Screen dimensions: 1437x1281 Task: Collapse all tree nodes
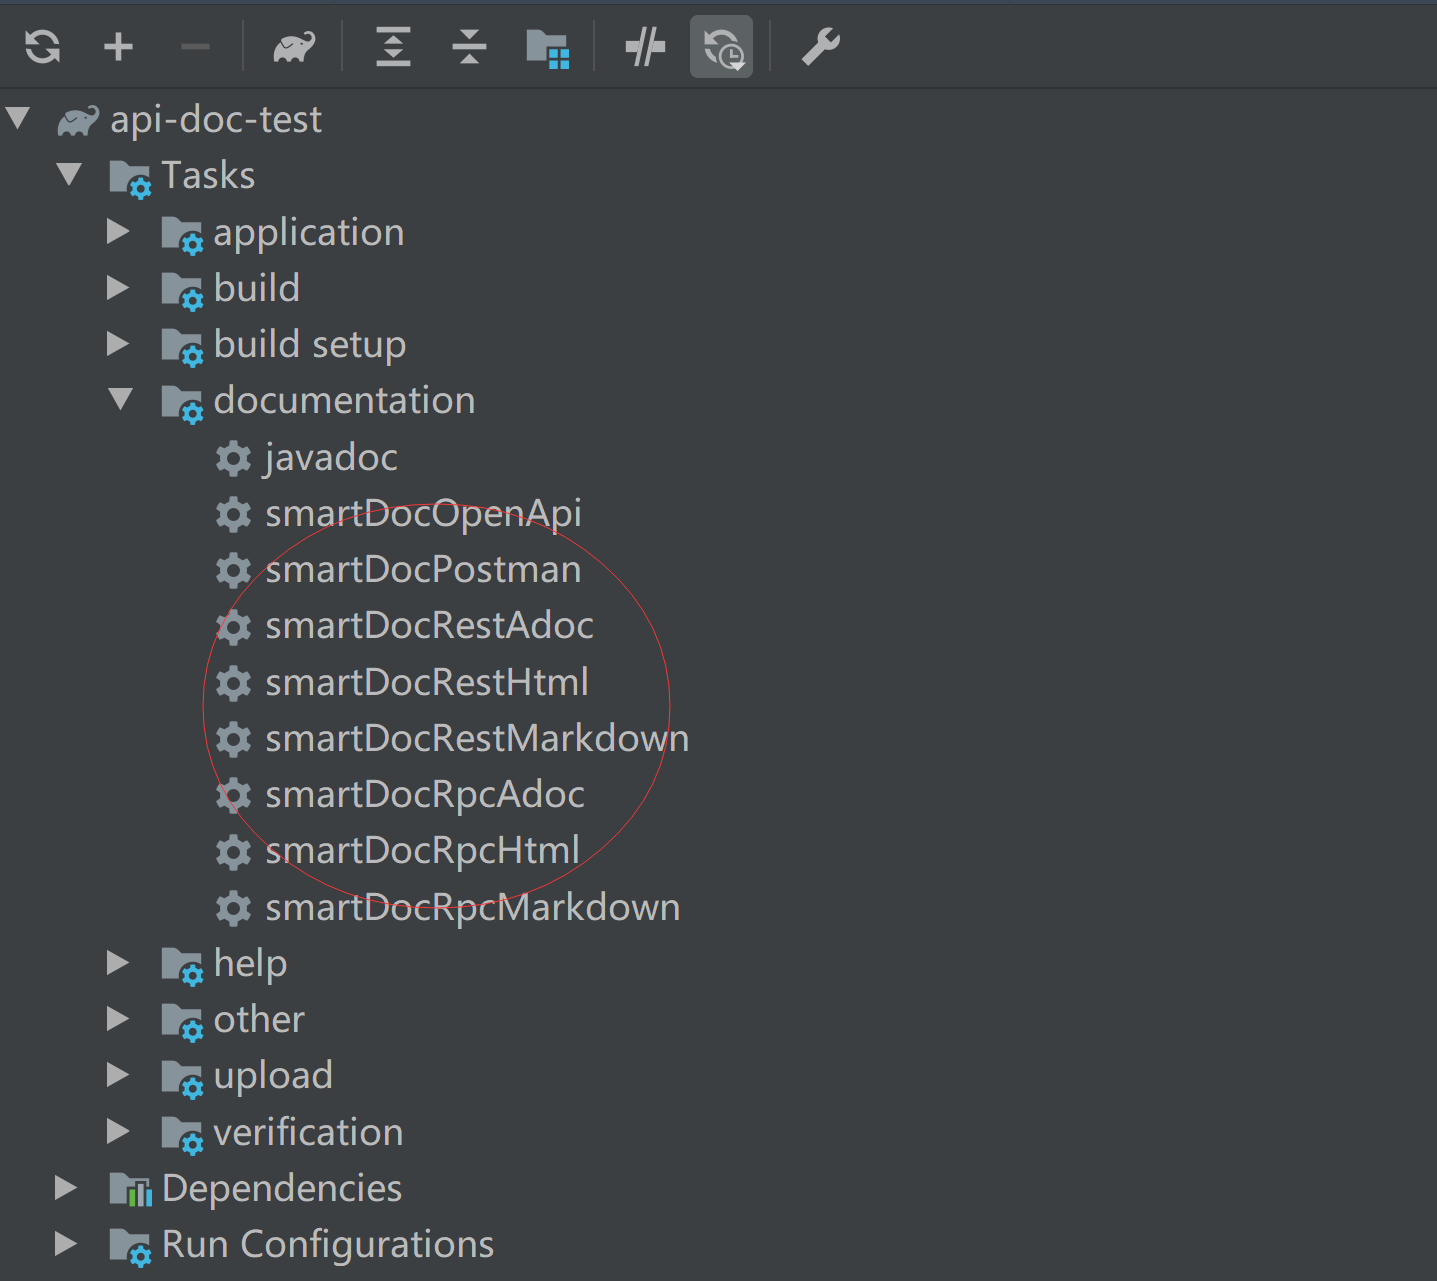point(469,47)
